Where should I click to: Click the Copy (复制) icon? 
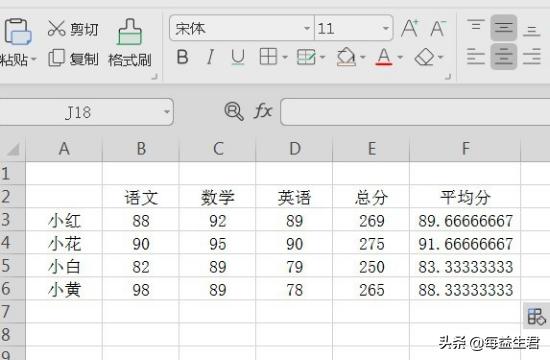(x=56, y=58)
